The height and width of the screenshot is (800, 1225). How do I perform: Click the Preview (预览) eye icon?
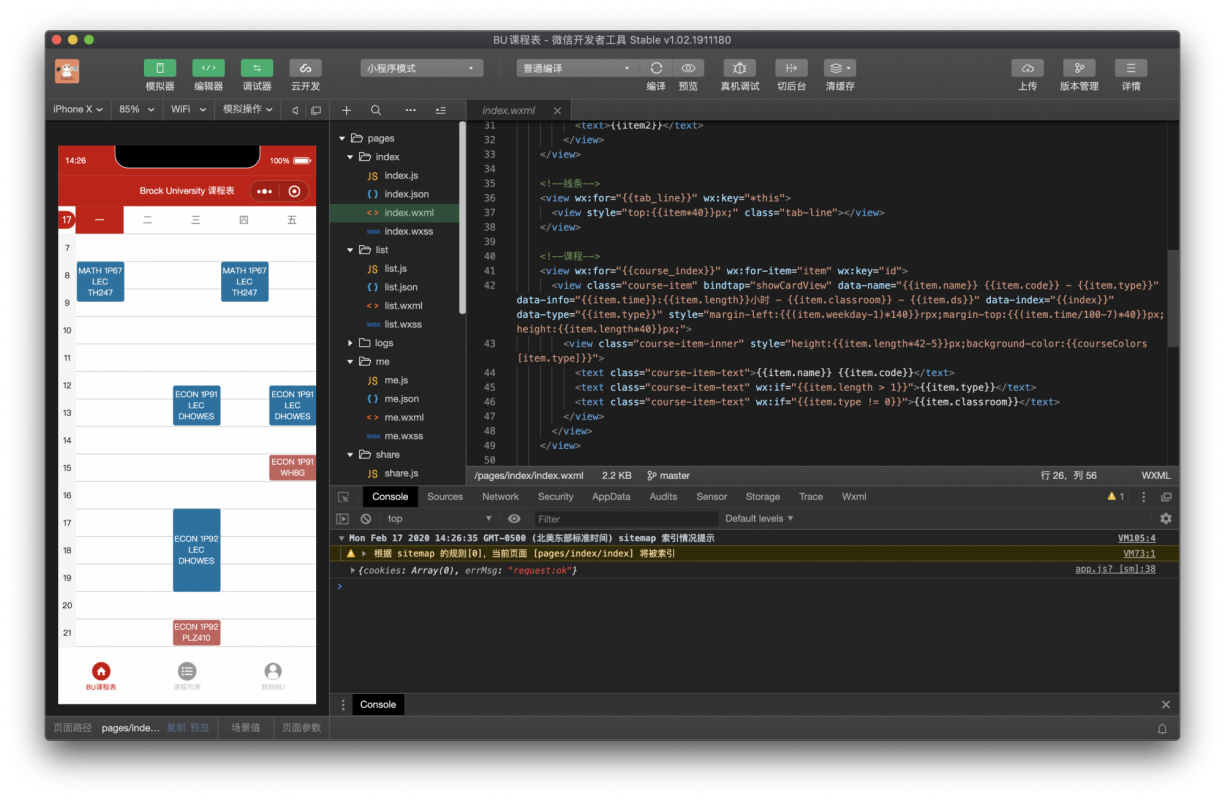(x=688, y=68)
